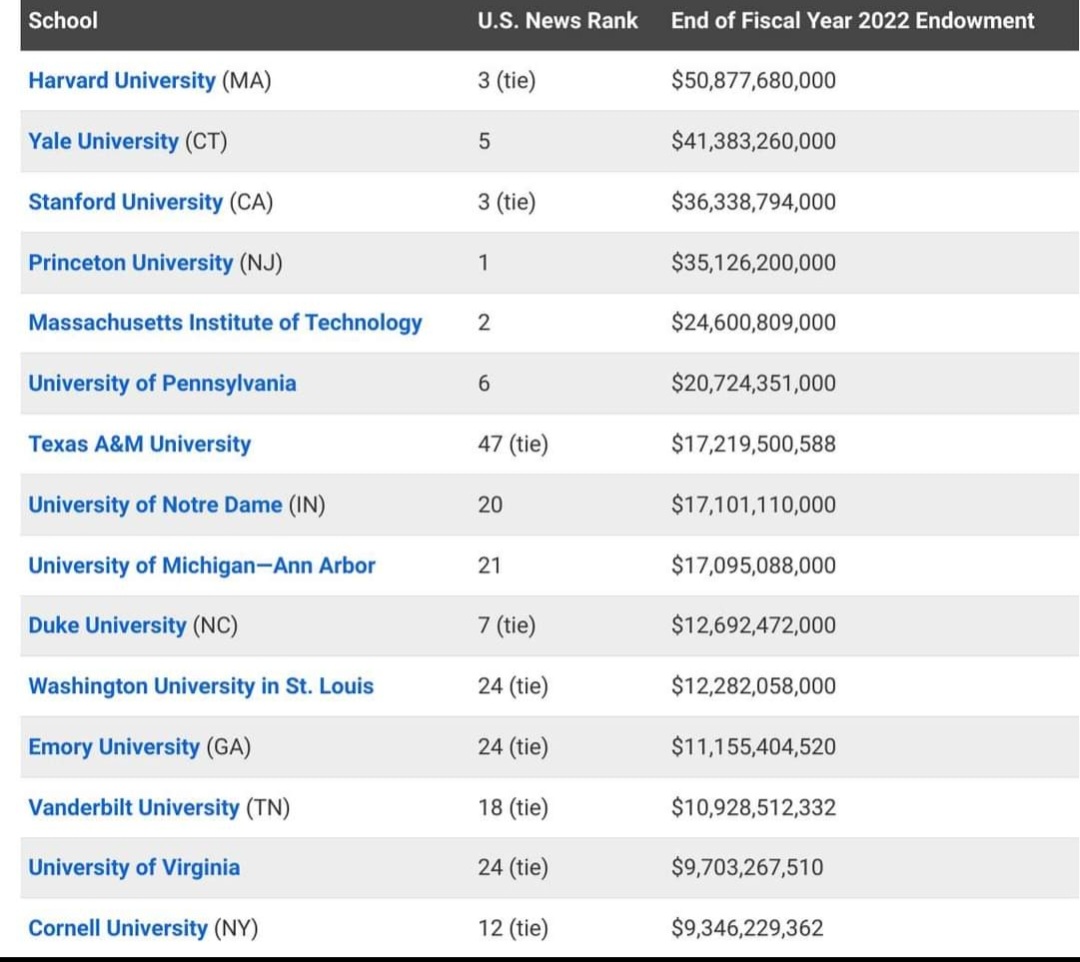Visit the University of Pennsylvania link
The width and height of the screenshot is (1080, 962).
pos(163,384)
